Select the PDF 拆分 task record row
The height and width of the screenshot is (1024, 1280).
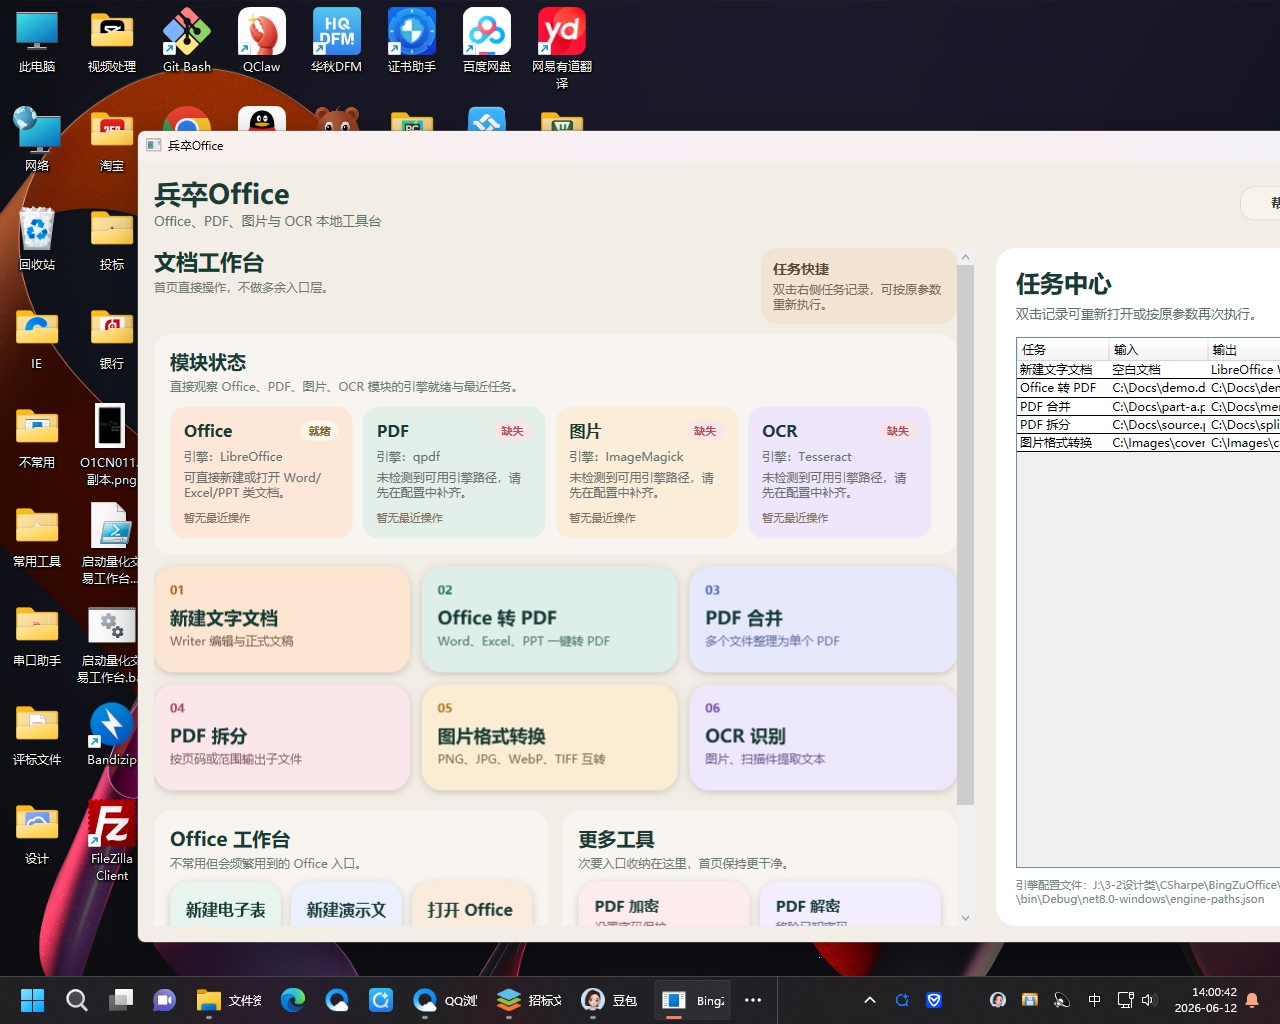[1149, 425]
